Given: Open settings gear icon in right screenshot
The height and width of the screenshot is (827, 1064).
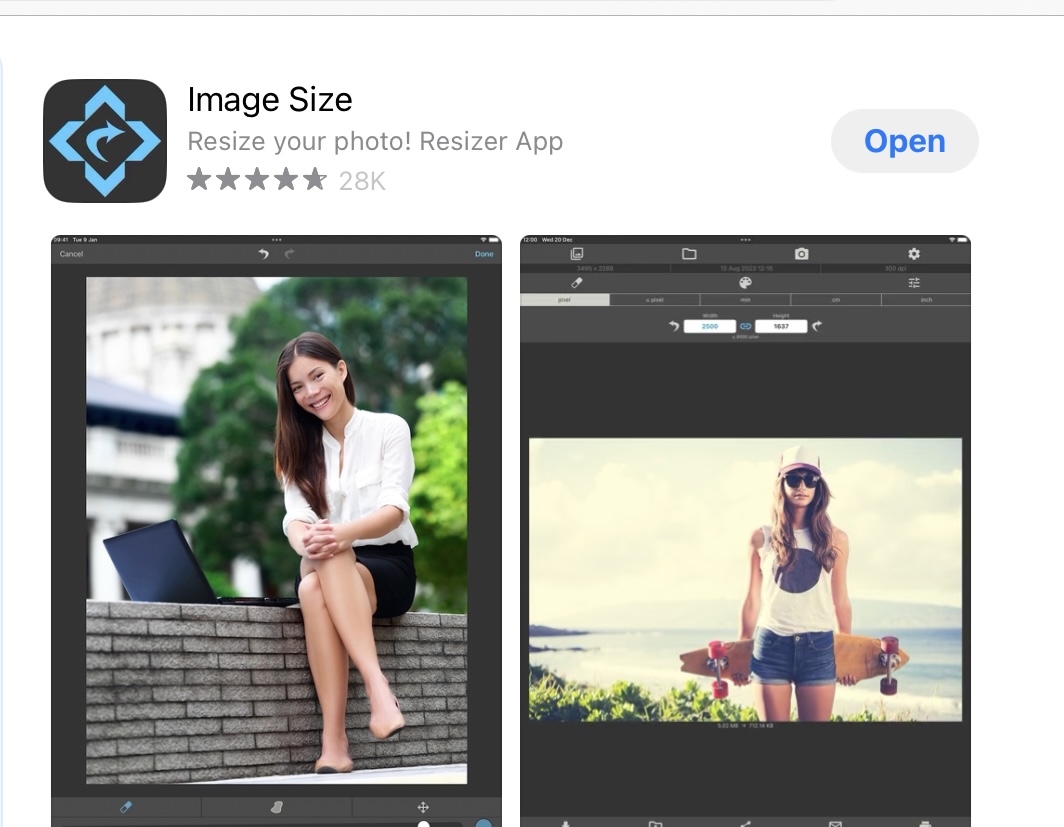Looking at the screenshot, I should pos(913,254).
